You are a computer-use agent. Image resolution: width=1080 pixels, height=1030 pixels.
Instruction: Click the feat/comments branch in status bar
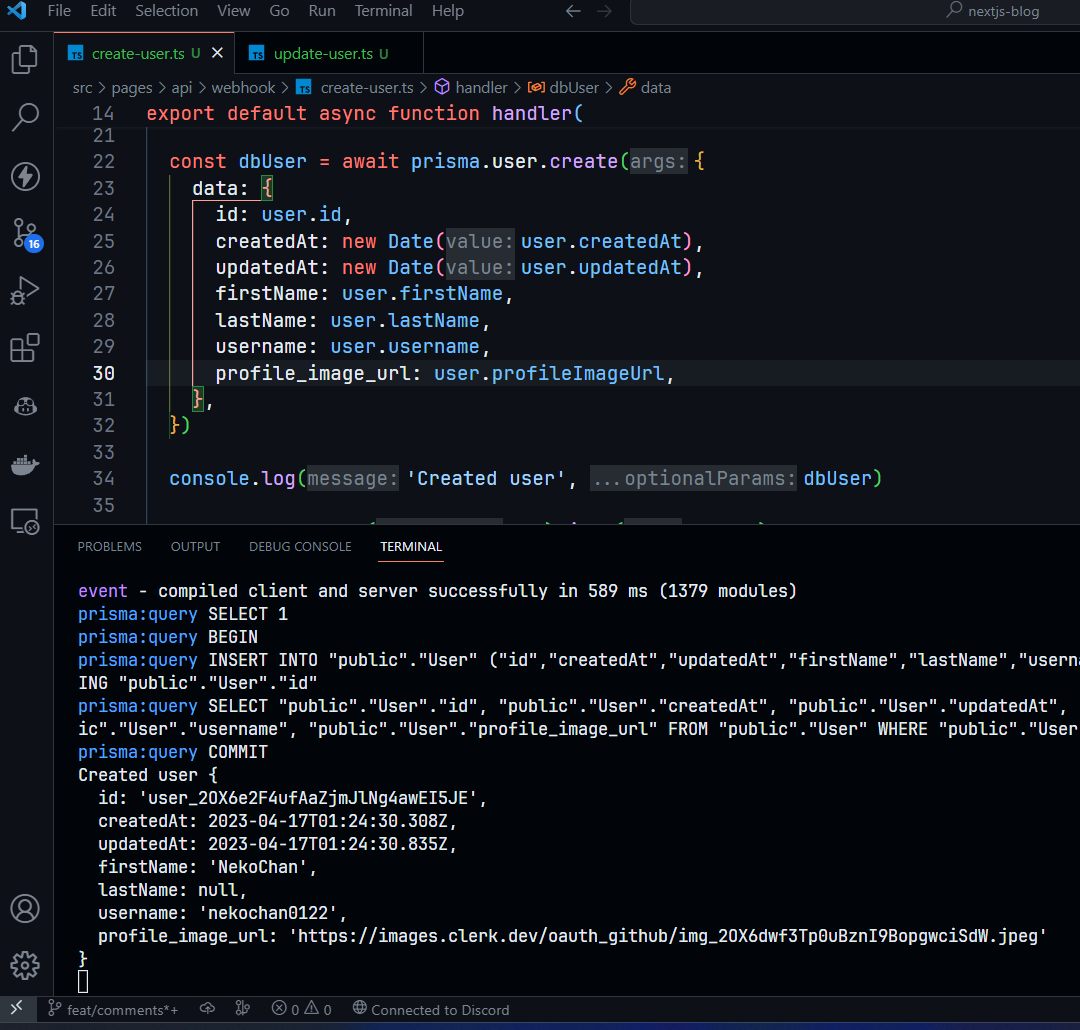click(113, 1009)
